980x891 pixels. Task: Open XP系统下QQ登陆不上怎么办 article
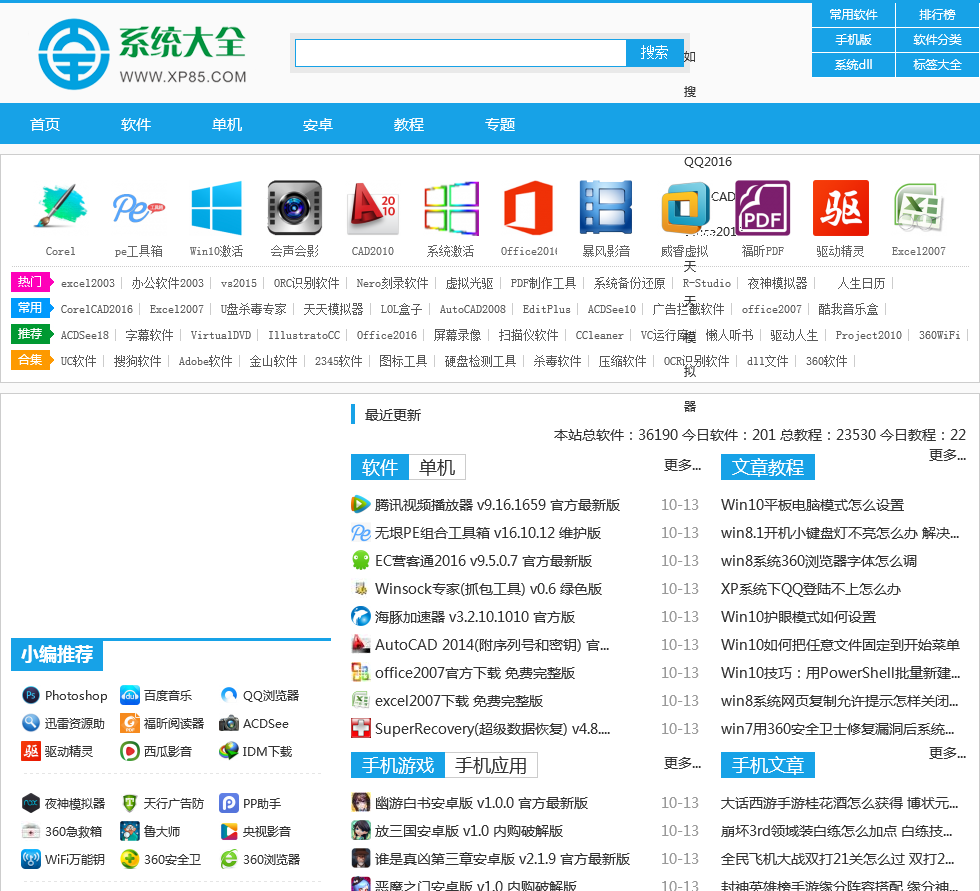point(810,589)
